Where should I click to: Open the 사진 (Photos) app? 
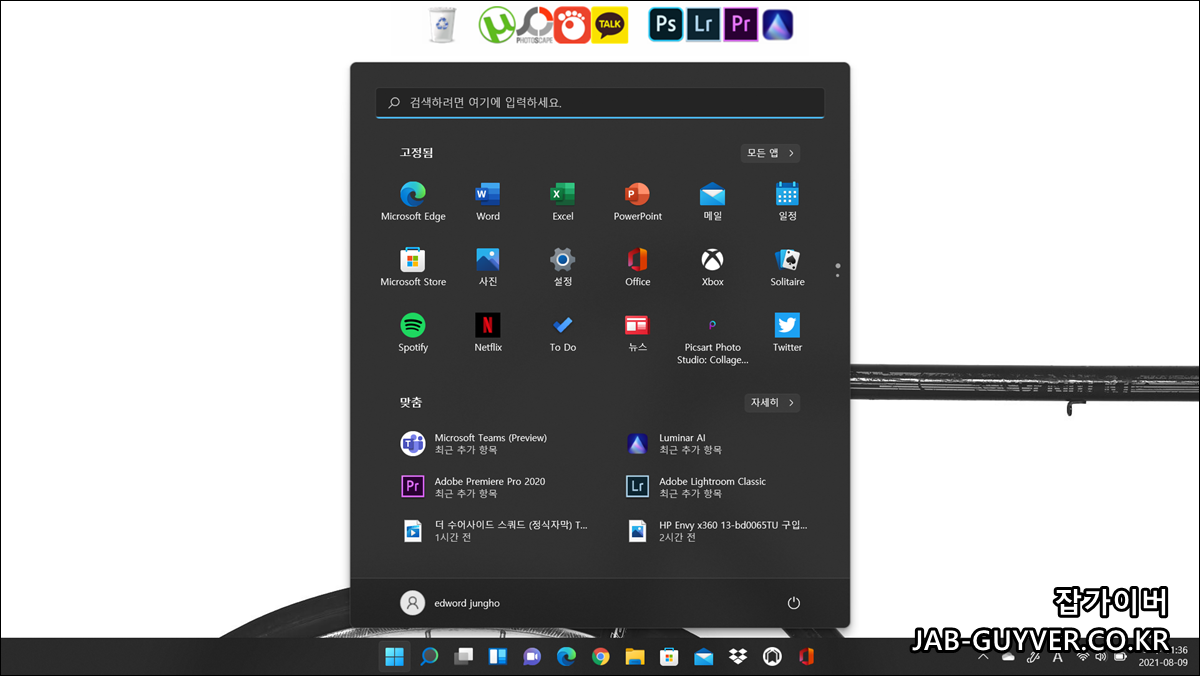point(488,267)
